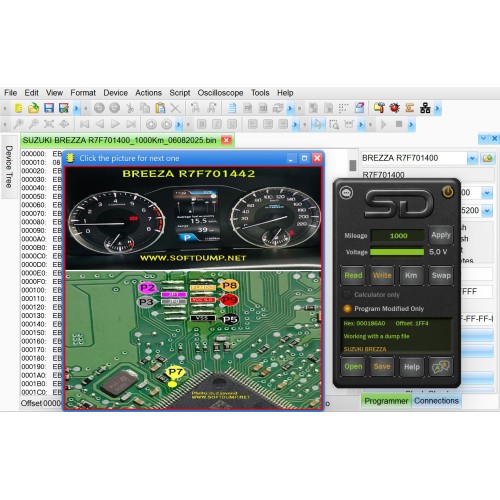Select the Program Modified Only option
This screenshot has height=500, width=500.
click(x=347, y=309)
